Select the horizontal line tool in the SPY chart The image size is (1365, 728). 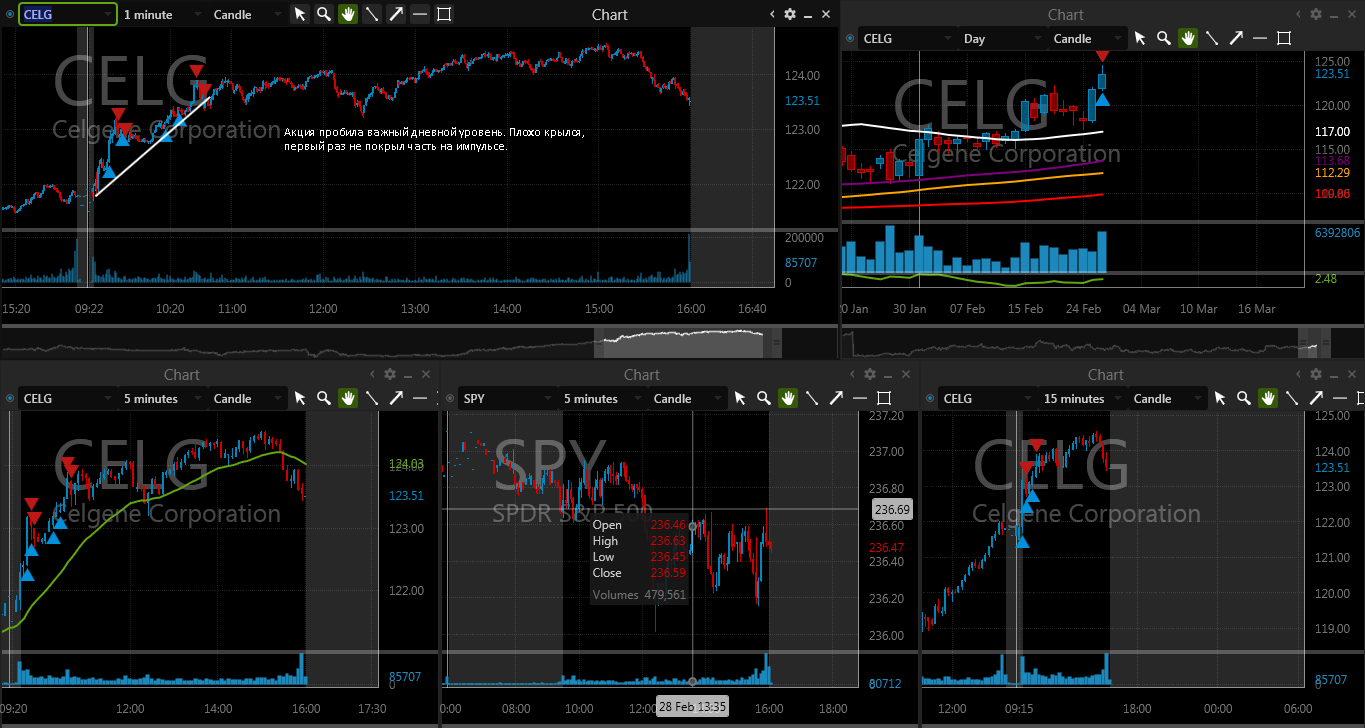tap(860, 398)
